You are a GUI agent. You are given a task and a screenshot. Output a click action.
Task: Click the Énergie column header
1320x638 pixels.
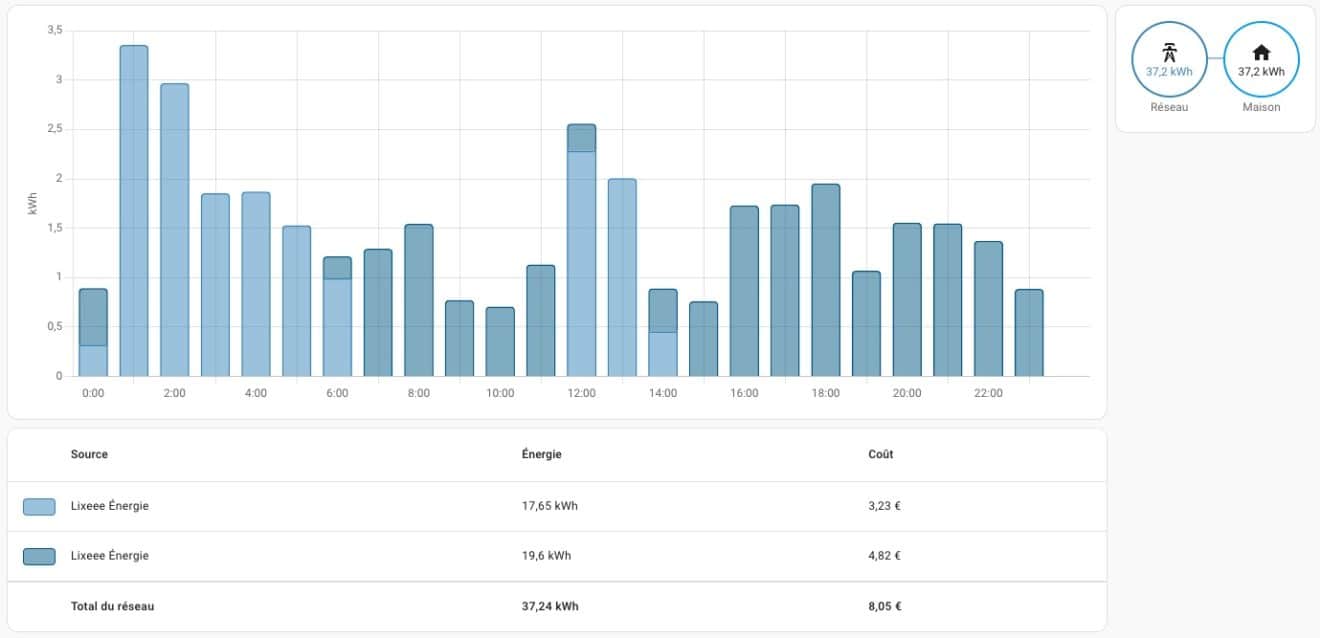click(x=539, y=454)
